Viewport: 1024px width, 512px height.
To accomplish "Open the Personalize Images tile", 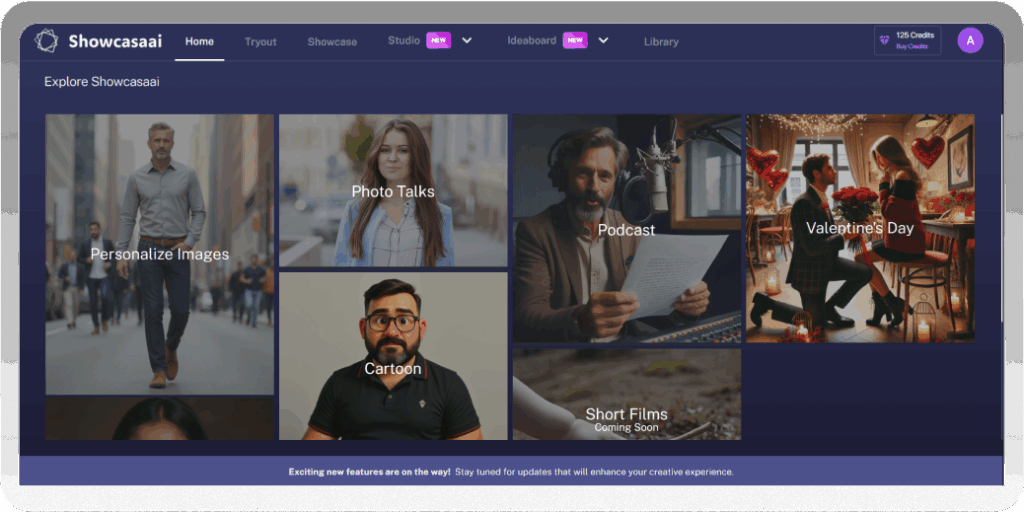I will tap(159, 254).
